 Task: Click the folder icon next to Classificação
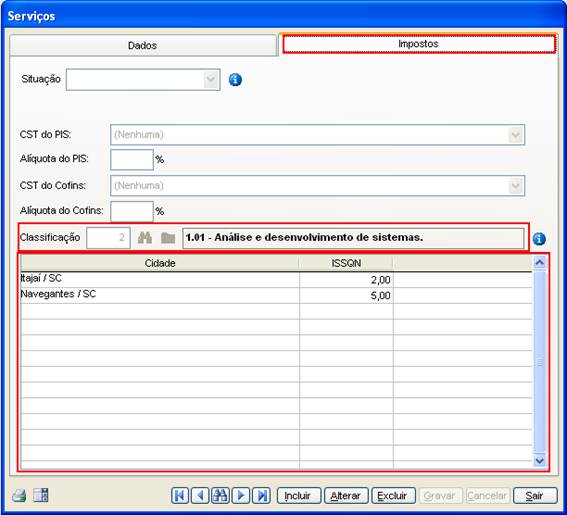coord(168,238)
